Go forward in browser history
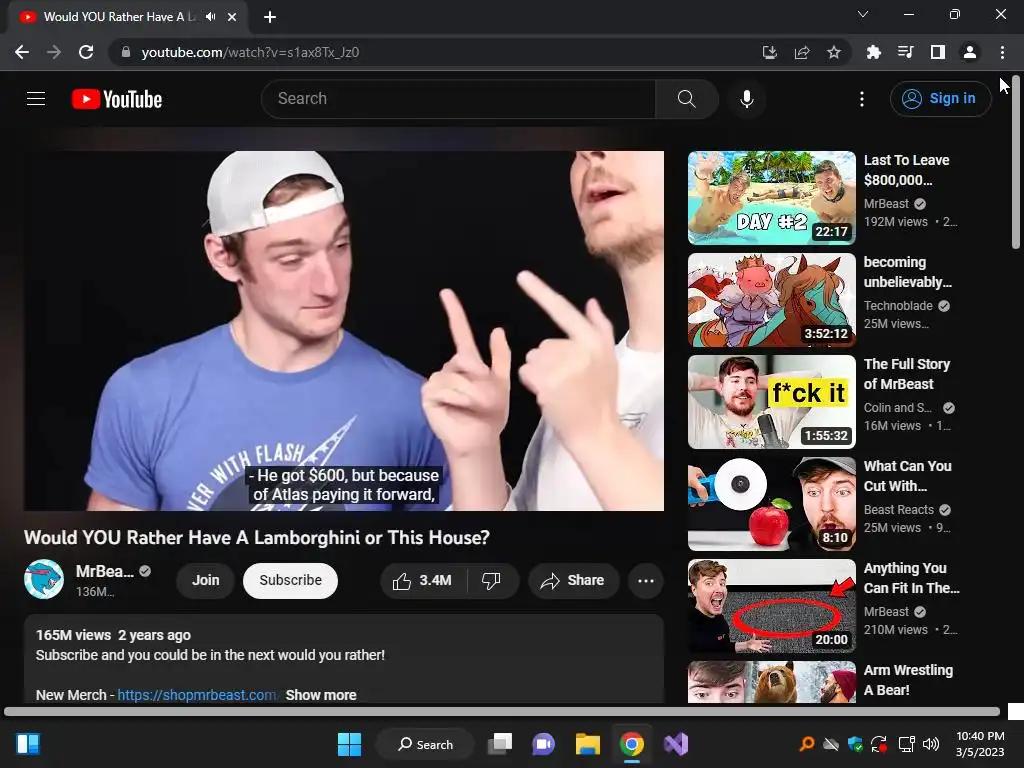 pyautogui.click(x=54, y=52)
